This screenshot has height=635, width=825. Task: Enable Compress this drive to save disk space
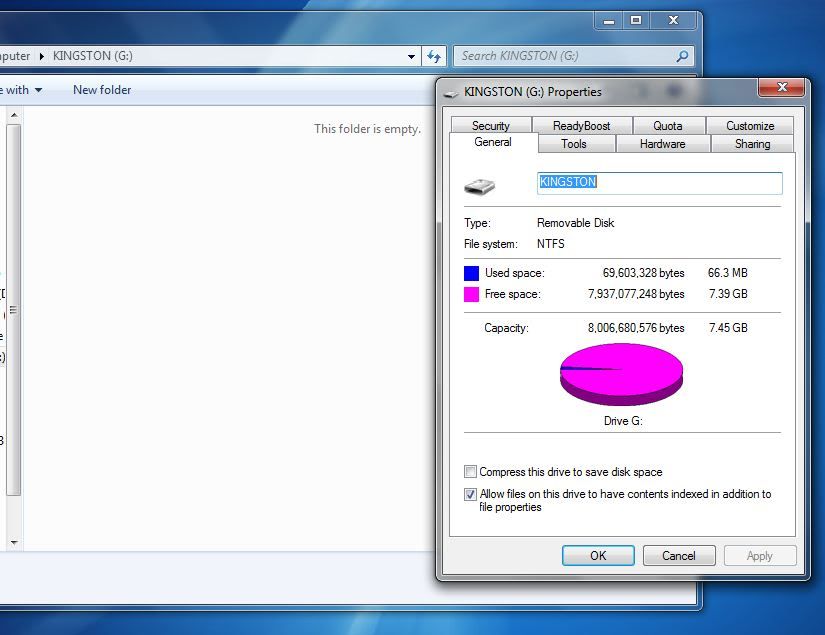click(471, 472)
